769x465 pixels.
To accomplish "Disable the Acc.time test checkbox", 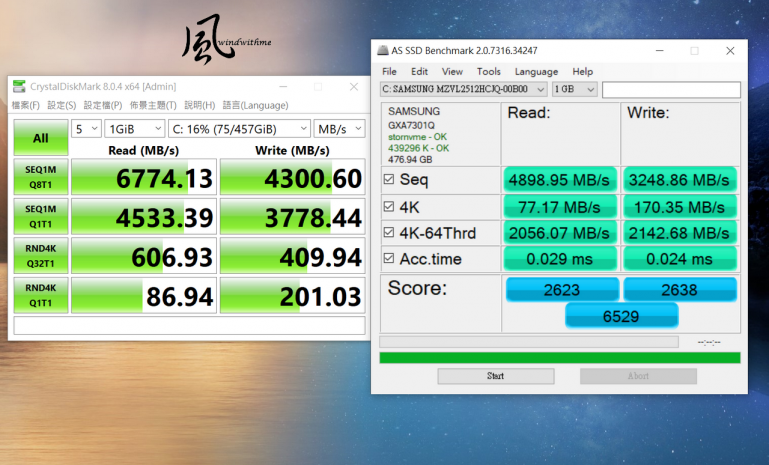I will [x=389, y=260].
